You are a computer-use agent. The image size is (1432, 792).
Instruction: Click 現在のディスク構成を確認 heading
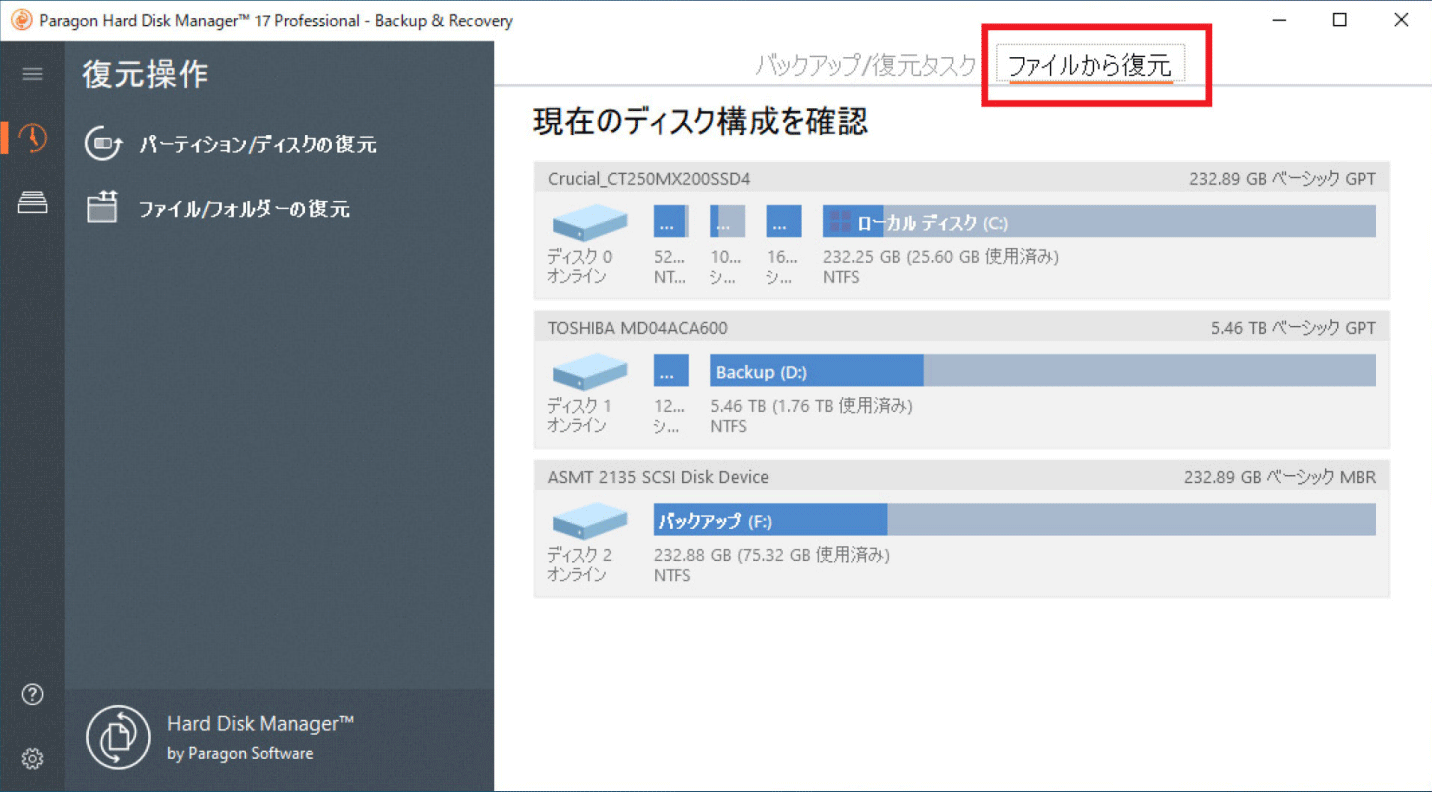click(x=700, y=121)
